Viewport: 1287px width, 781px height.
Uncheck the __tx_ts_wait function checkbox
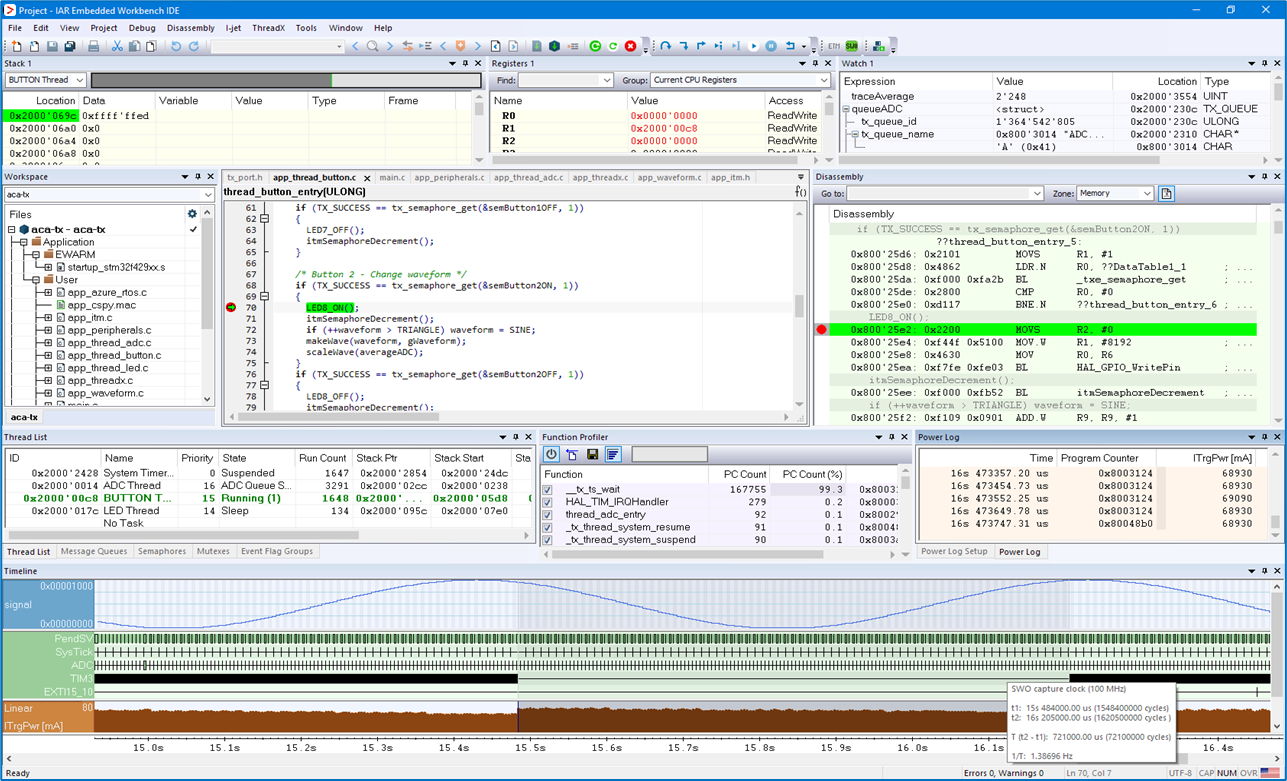click(547, 490)
